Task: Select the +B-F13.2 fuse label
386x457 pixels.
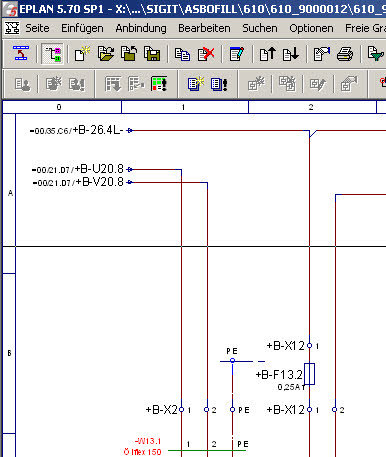Action: tap(279, 375)
